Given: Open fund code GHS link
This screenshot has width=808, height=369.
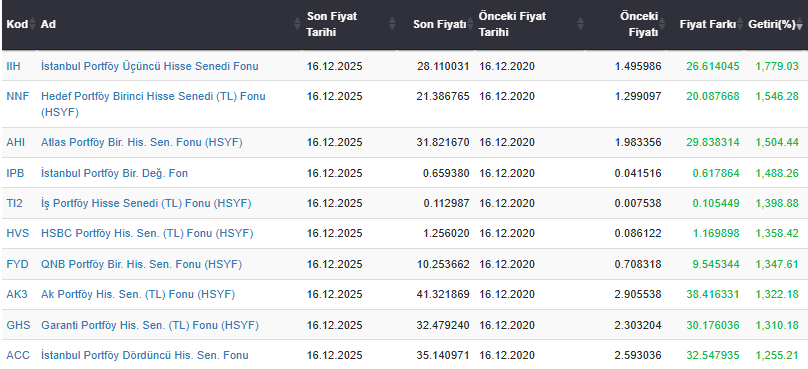Looking at the screenshot, I should (x=18, y=325).
